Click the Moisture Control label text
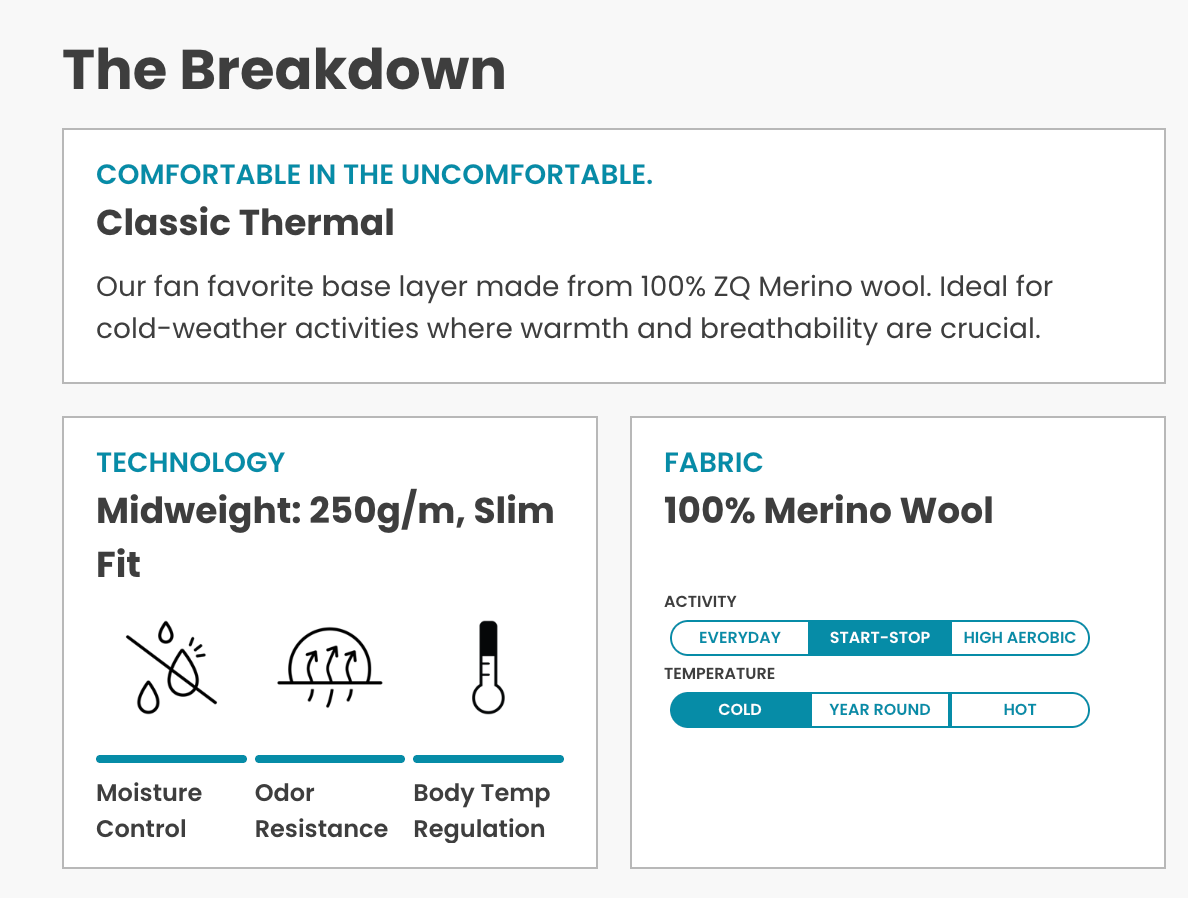1188x898 pixels. pos(149,811)
